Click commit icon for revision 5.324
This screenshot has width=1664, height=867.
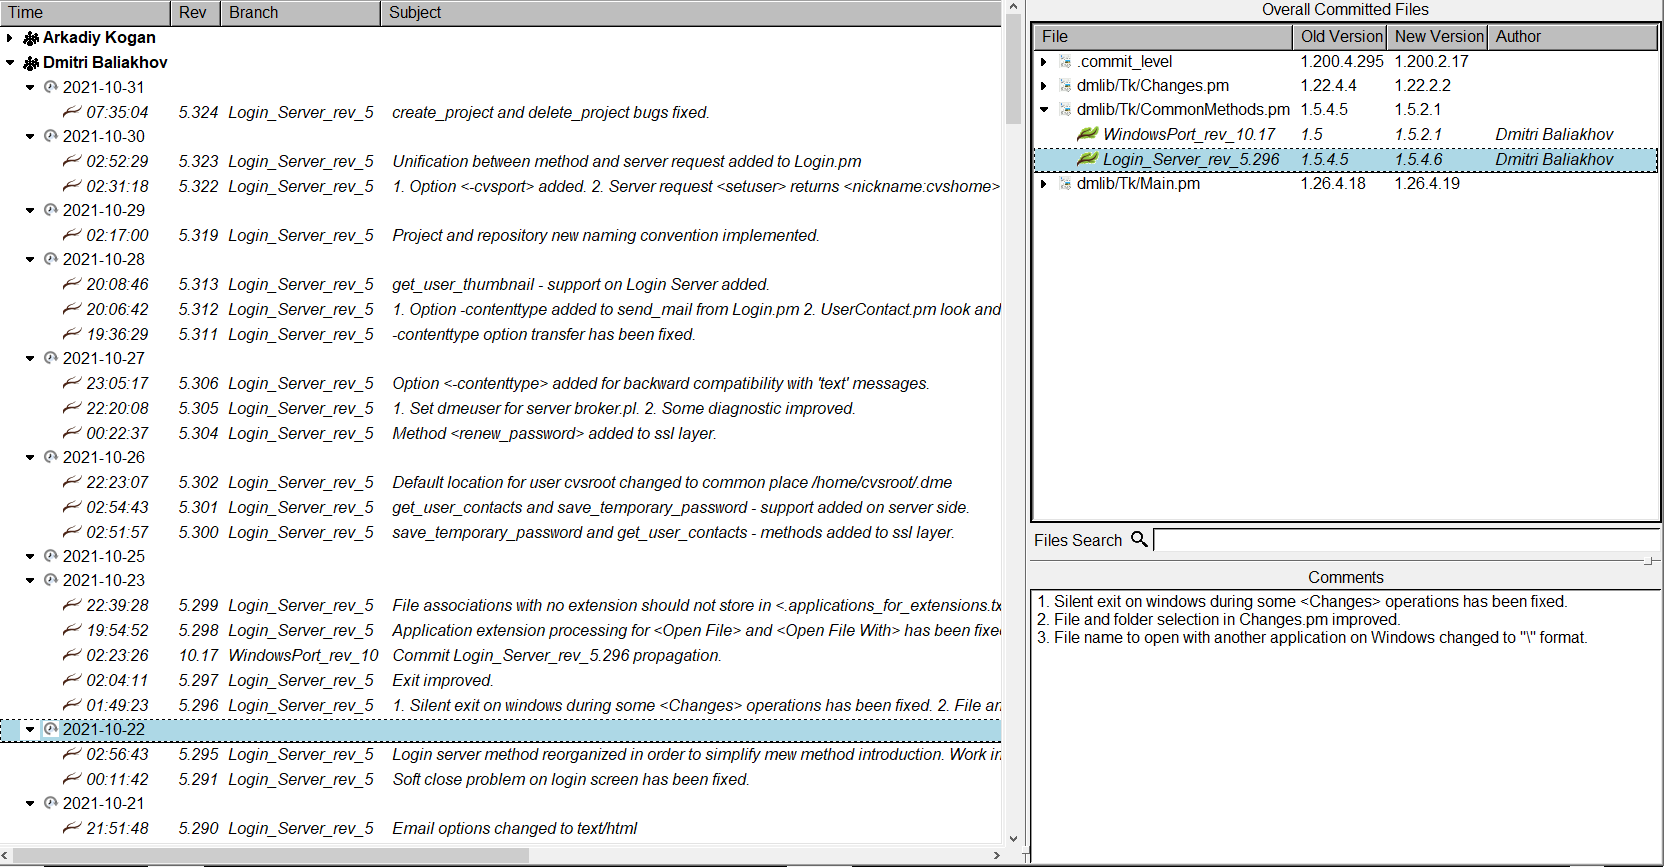[x=72, y=112]
